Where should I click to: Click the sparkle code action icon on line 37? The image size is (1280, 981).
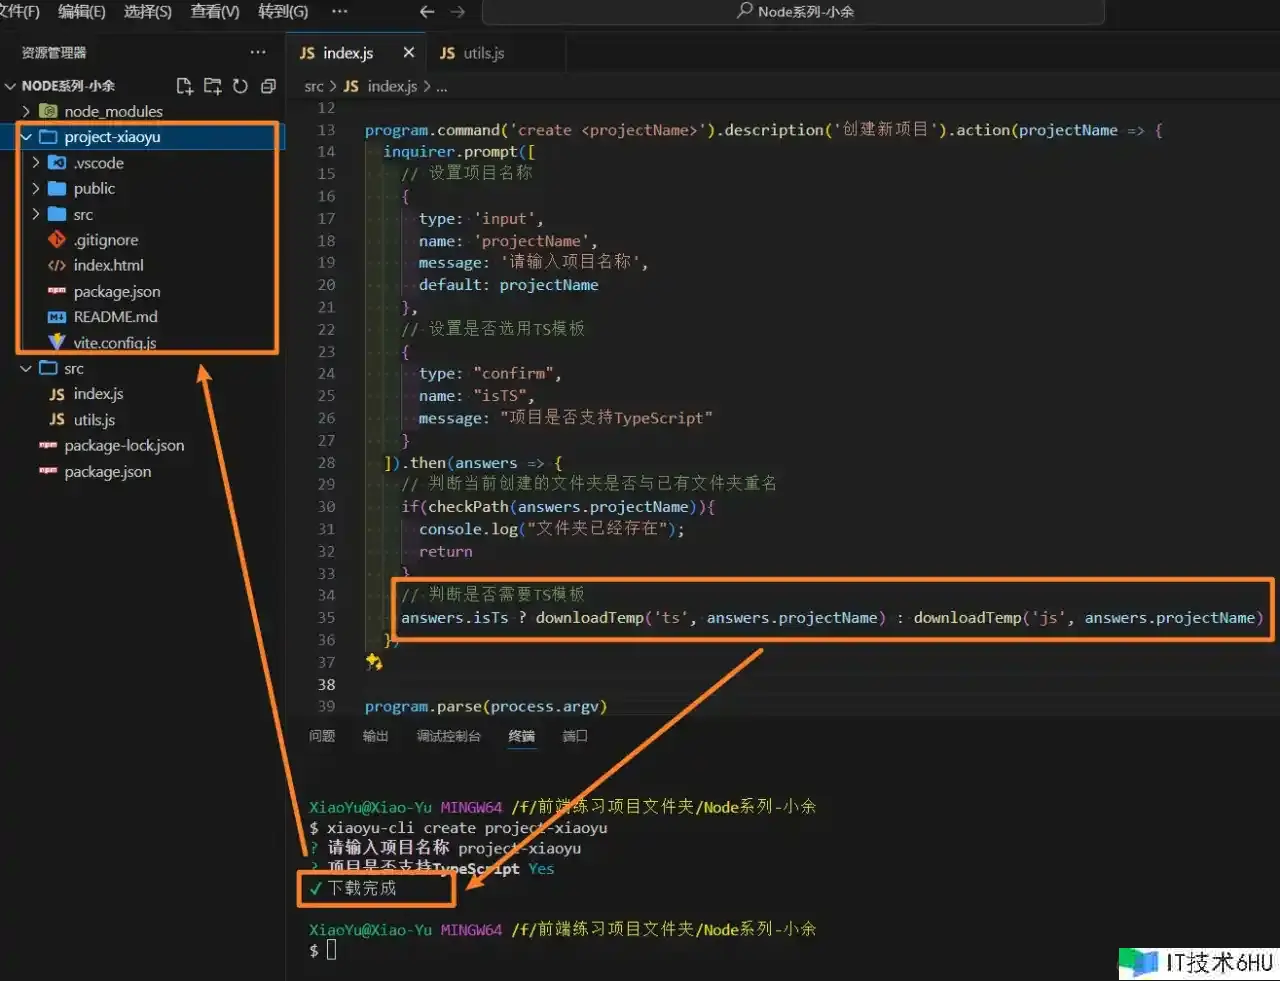pos(374,661)
